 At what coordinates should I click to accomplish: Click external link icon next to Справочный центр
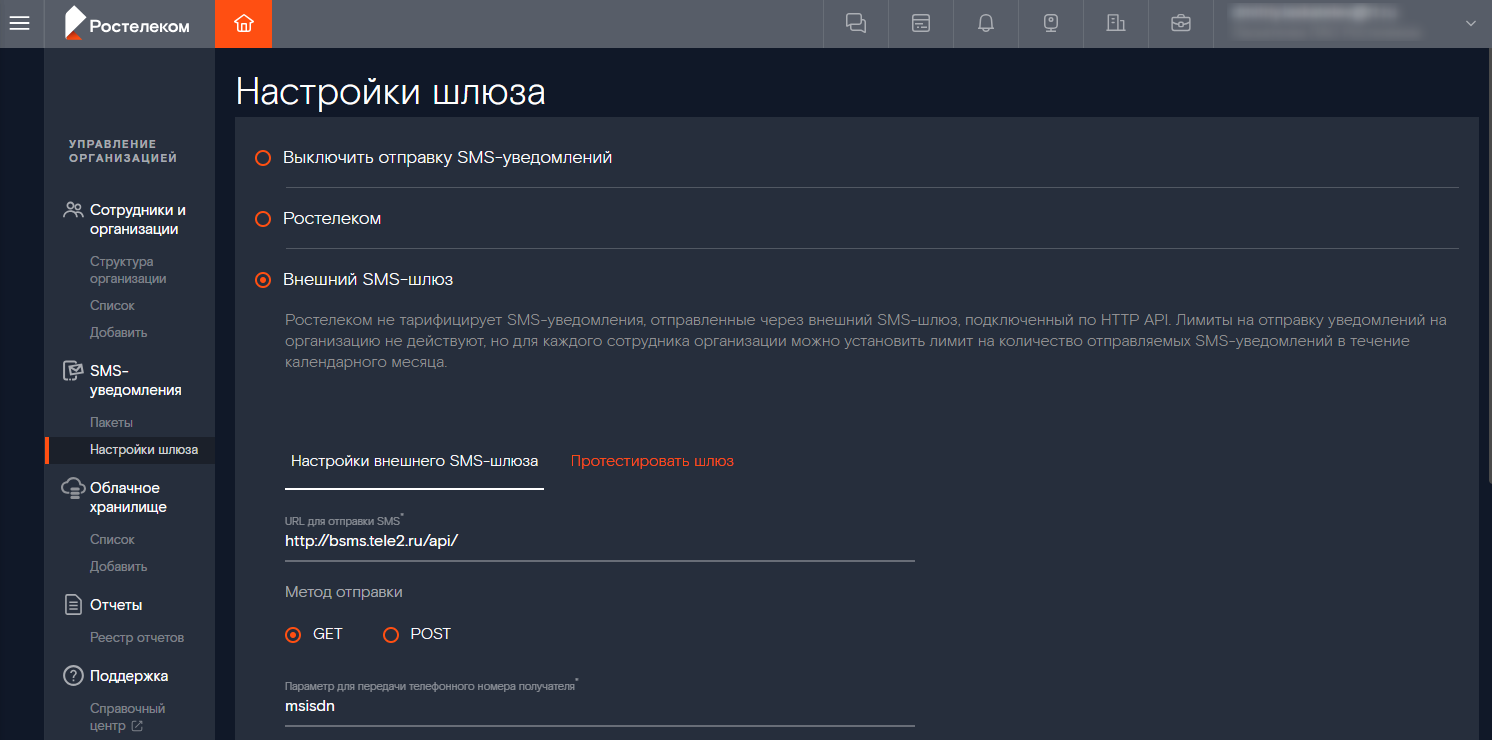(137, 726)
